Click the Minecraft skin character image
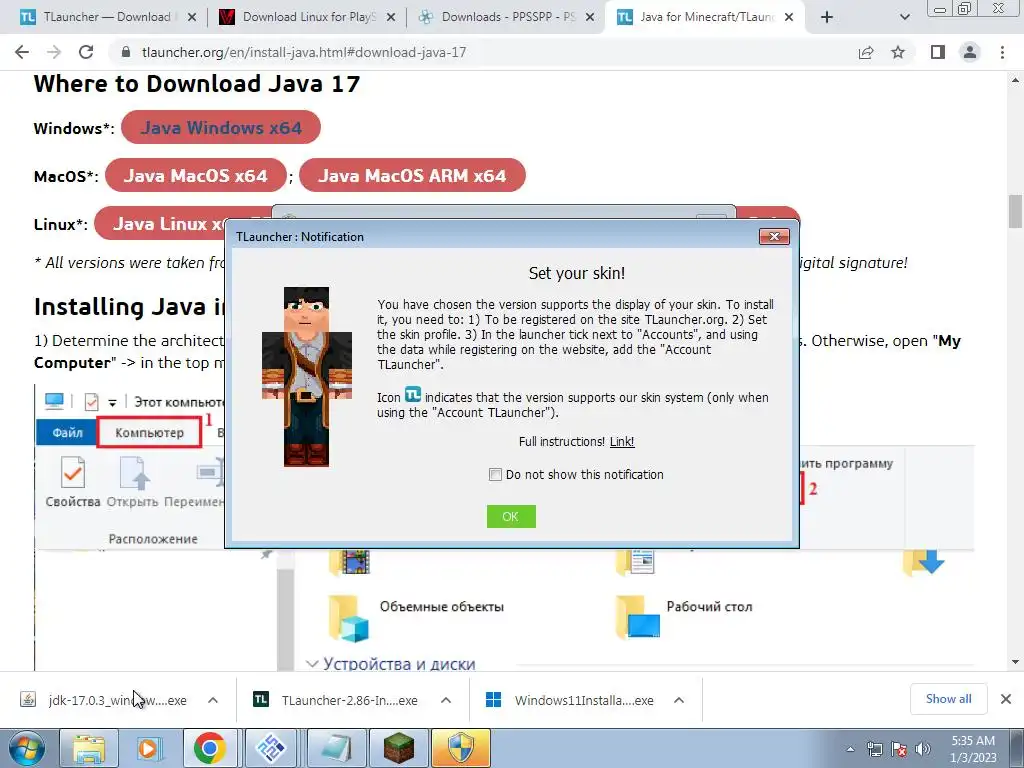 306,377
